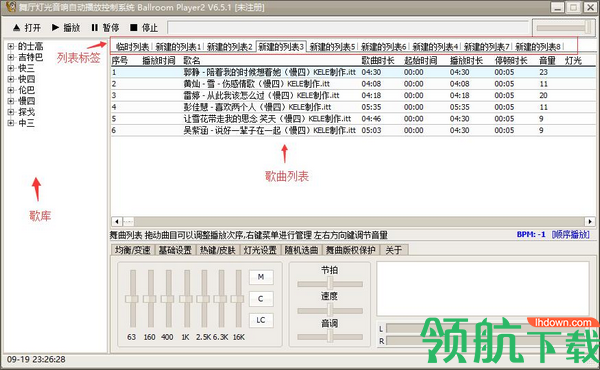Screen dimensions: 600x370
Task: Click the 打开 (open) toolbar button
Action: pos(27,28)
